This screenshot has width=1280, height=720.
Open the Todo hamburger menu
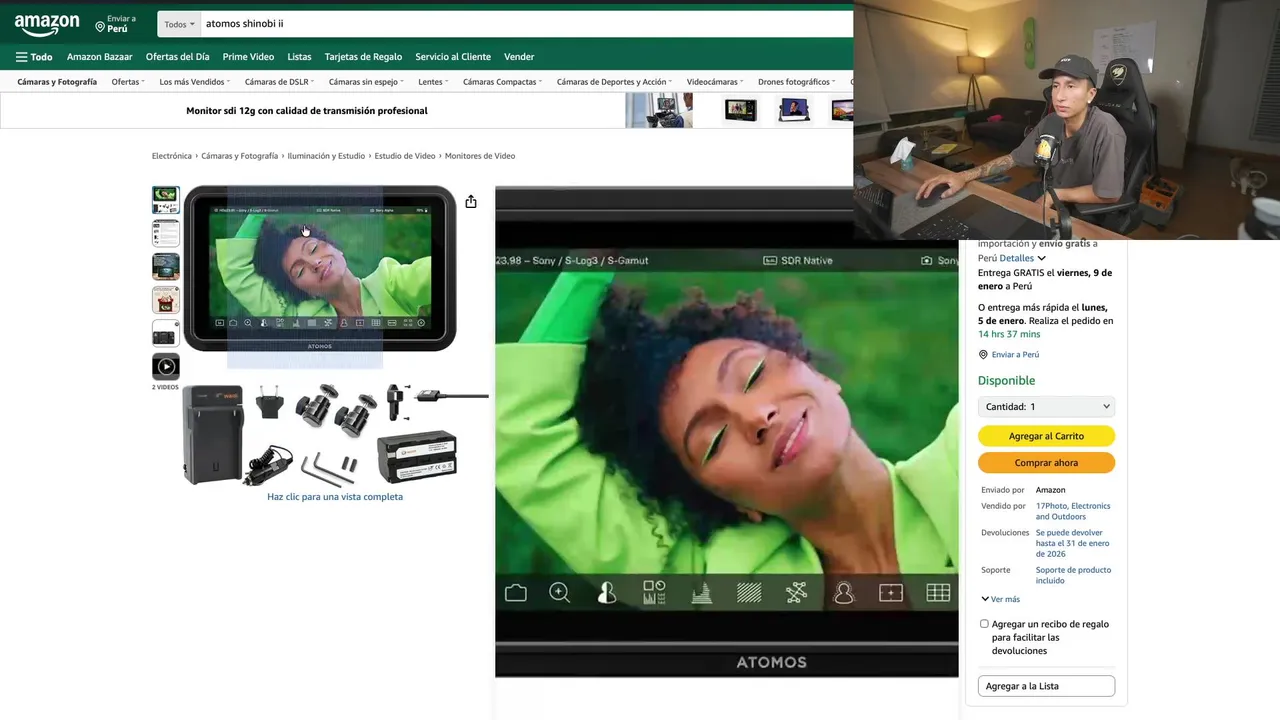pyautogui.click(x=34, y=57)
